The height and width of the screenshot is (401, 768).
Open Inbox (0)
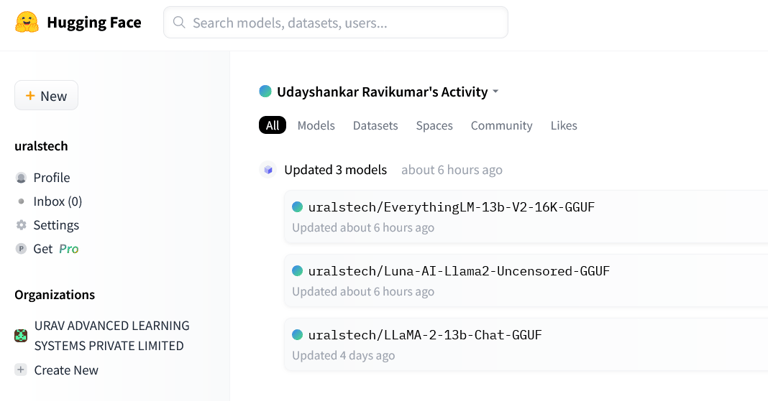pos(57,201)
